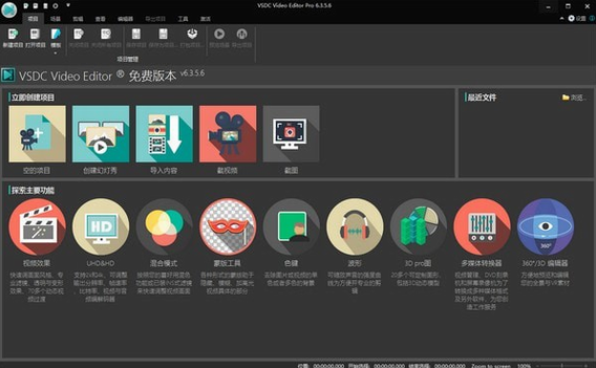Open the 截图 screen capture tile
This screenshot has height=368, width=596.
[291, 134]
